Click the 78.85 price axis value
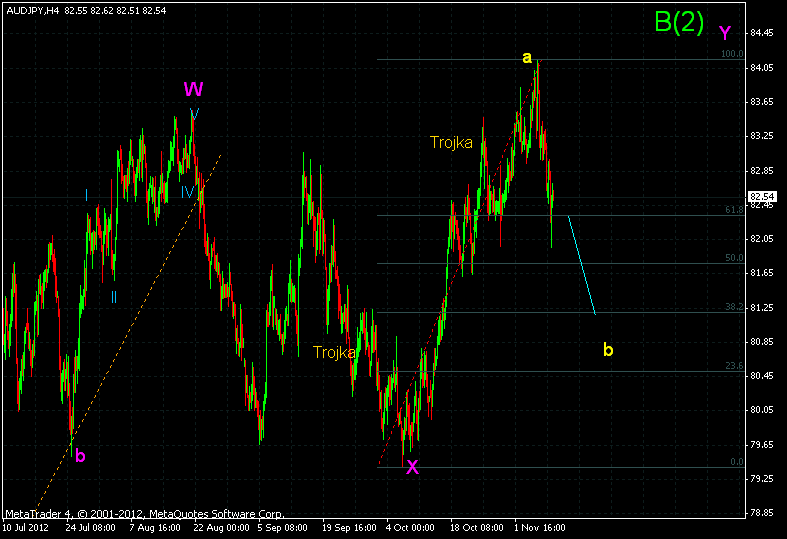The height and width of the screenshot is (539, 787). [762, 513]
